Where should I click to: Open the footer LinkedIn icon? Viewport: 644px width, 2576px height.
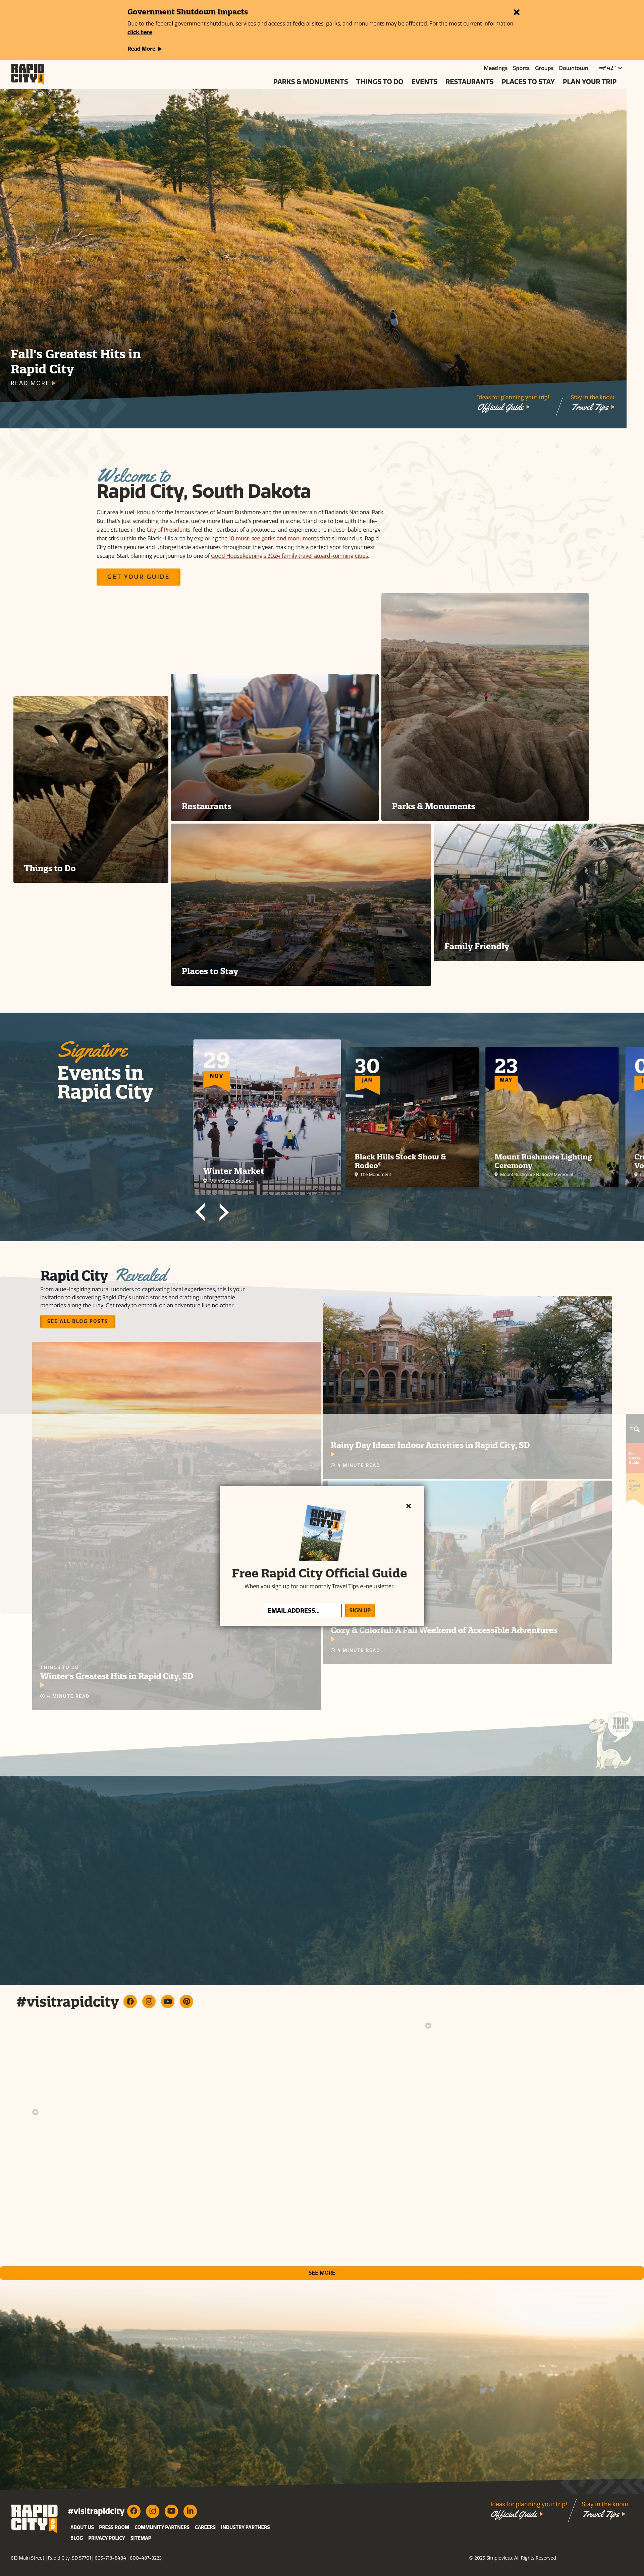click(190, 2511)
